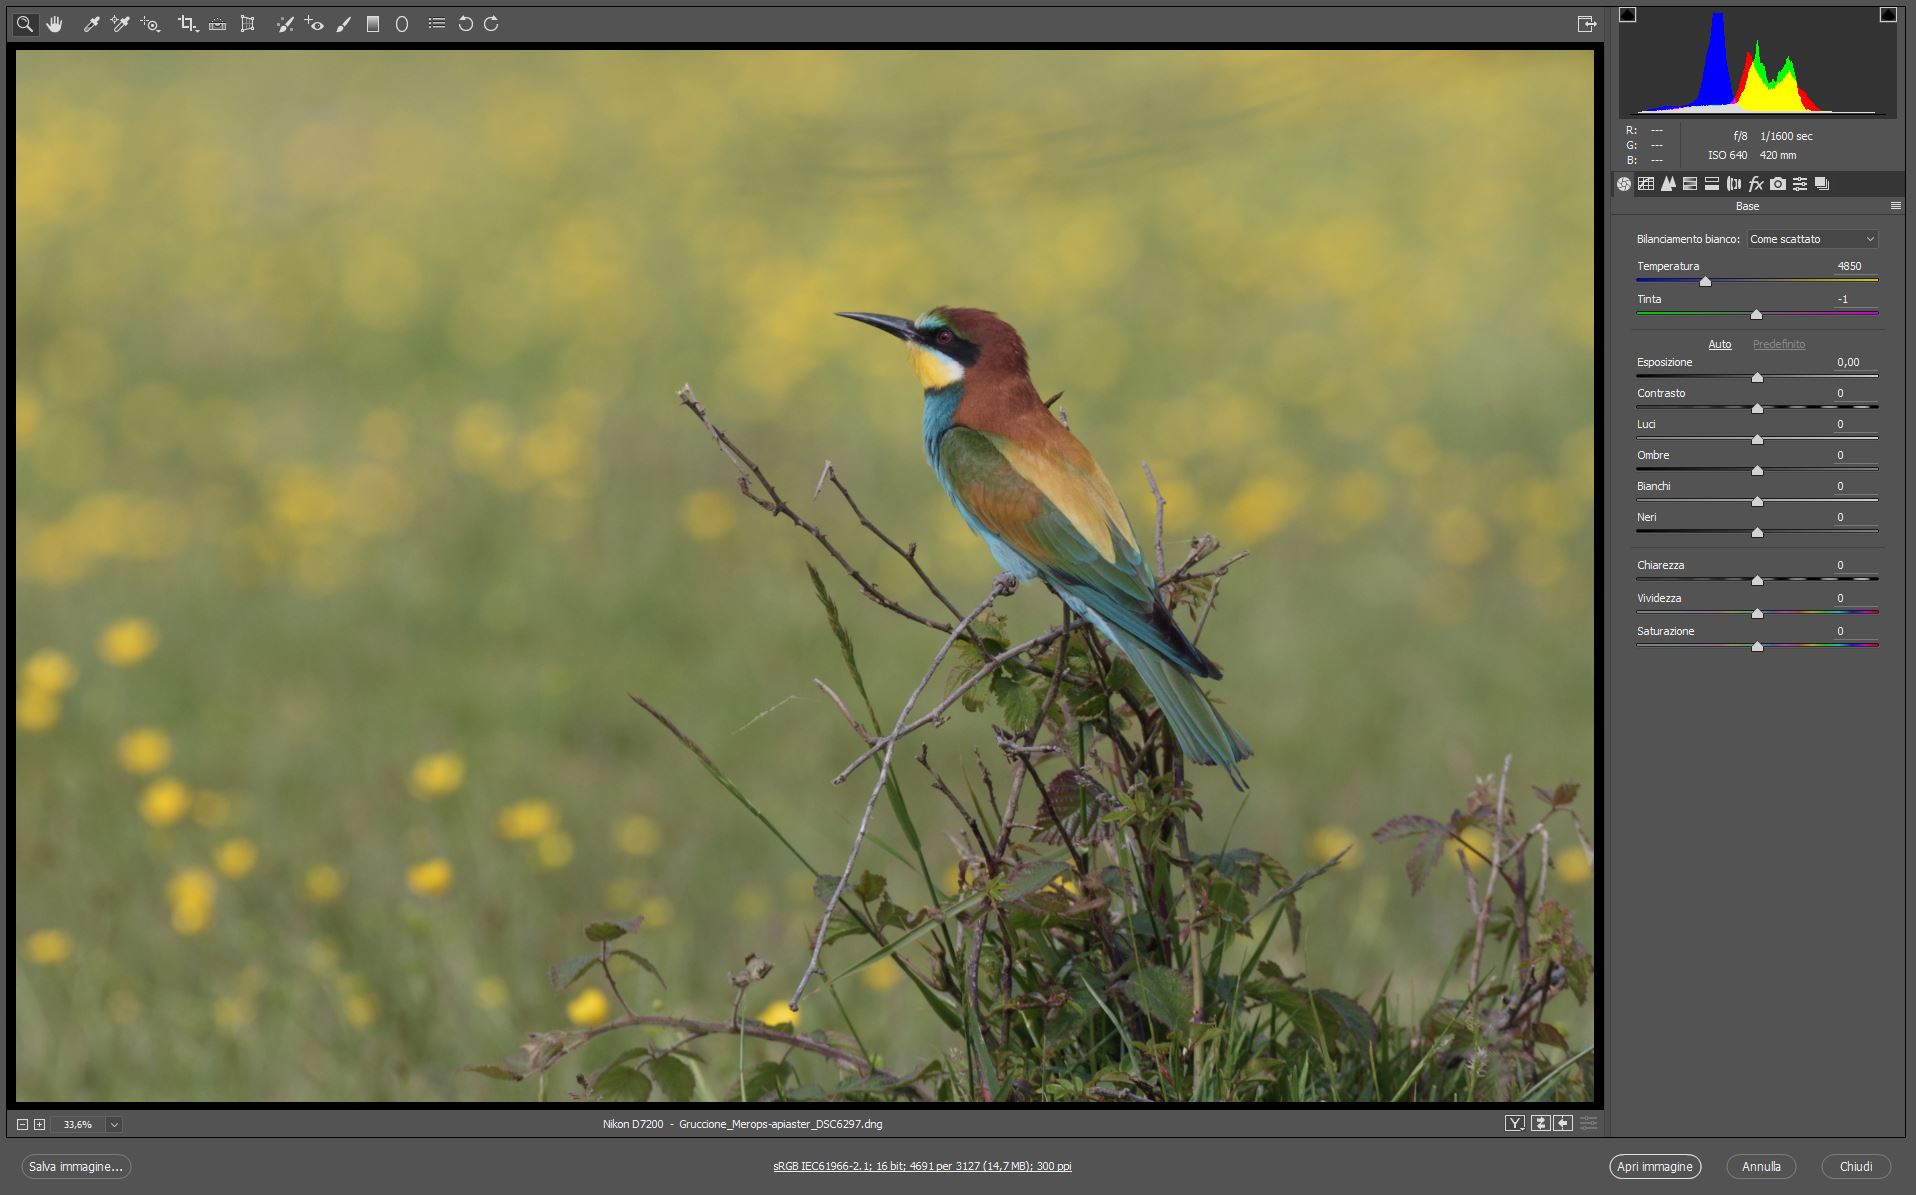Open the sRGB workflow options link

922,1166
